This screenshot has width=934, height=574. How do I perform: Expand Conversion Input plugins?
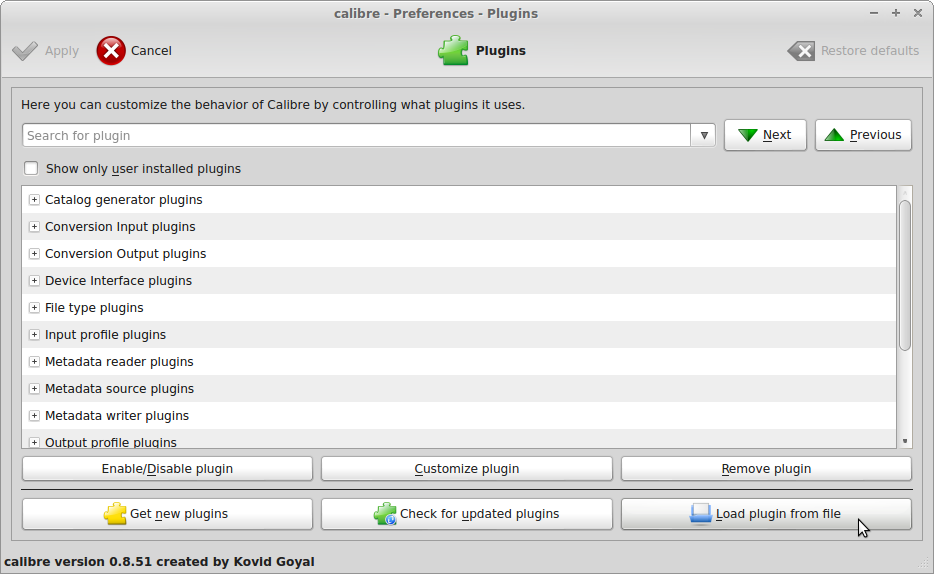[x=34, y=227]
